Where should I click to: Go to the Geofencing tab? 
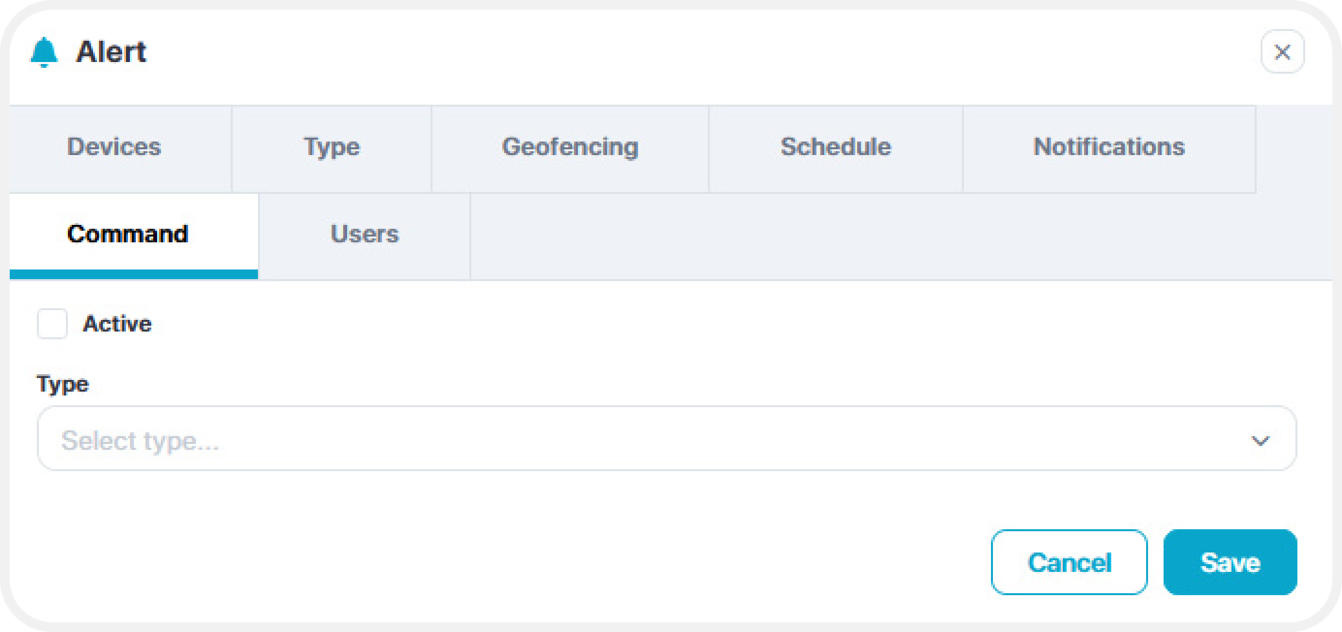click(x=570, y=148)
